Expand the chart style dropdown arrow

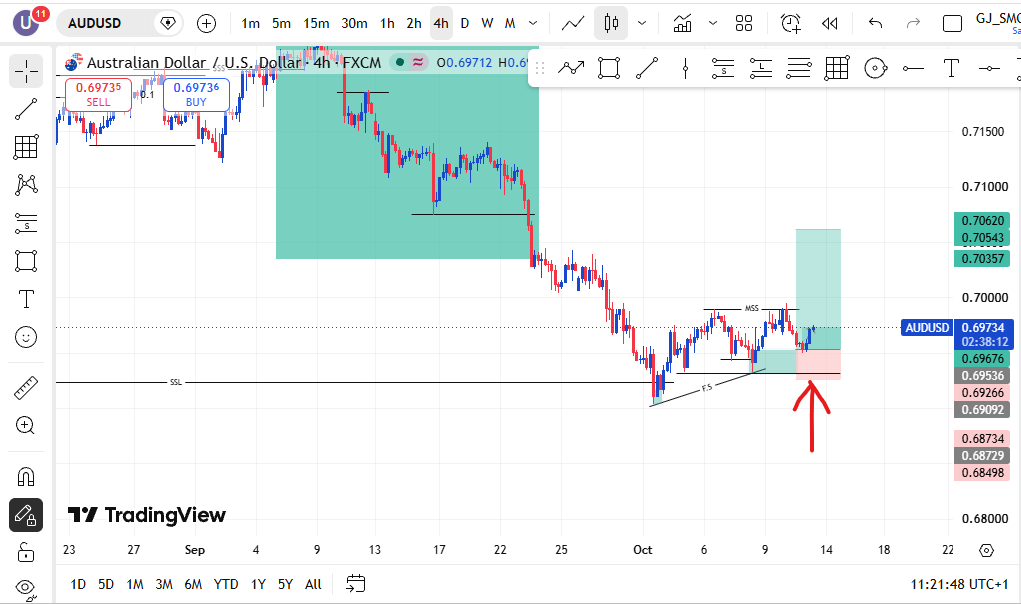click(642, 23)
